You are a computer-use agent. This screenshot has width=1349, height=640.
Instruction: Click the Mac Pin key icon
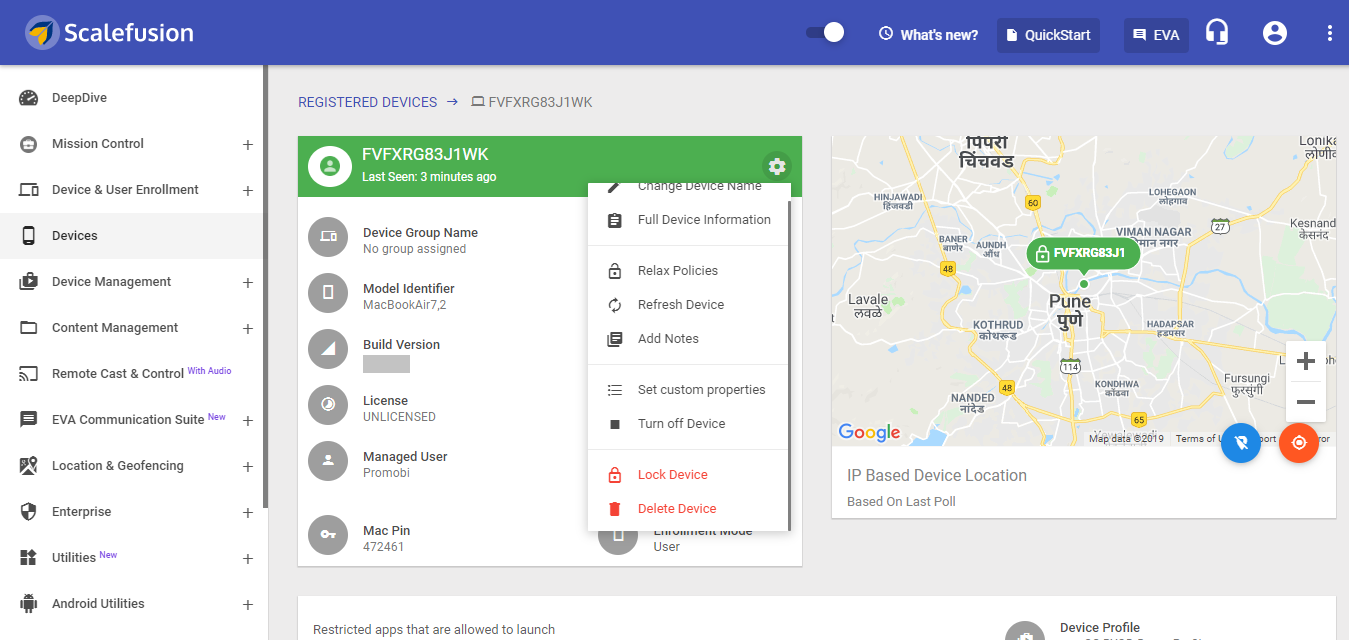(x=328, y=535)
